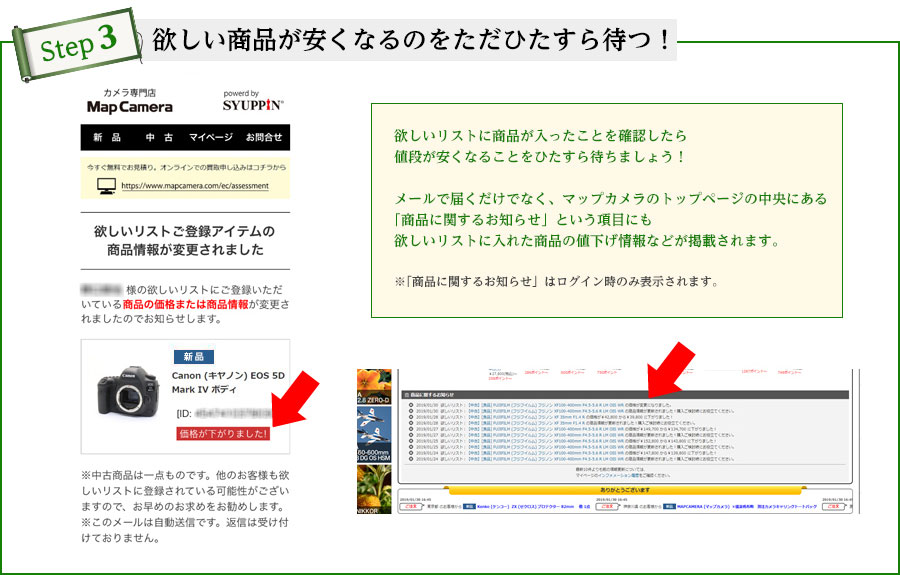Open the Canon EOS 5D Mark IV ボディ title
Screen dimensions: 900x575
tap(228, 382)
